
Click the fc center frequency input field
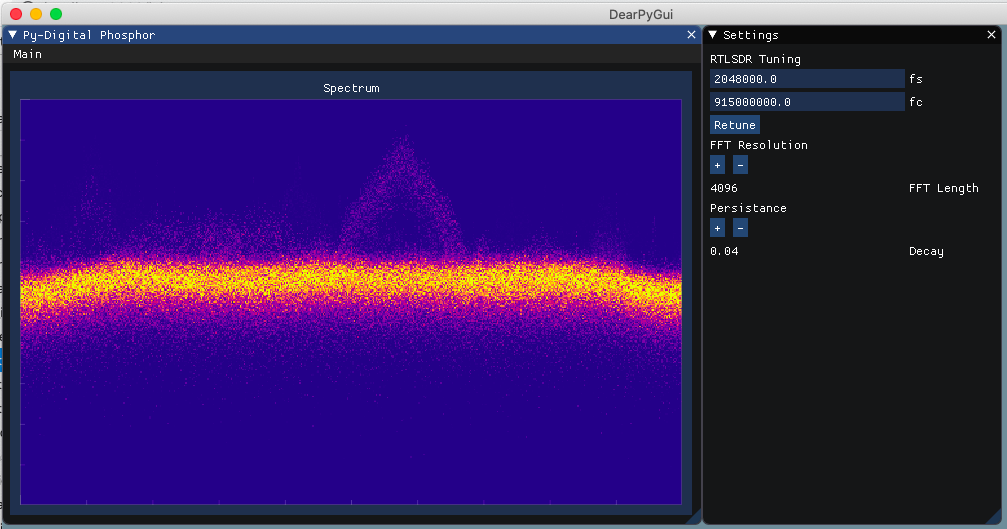point(807,102)
